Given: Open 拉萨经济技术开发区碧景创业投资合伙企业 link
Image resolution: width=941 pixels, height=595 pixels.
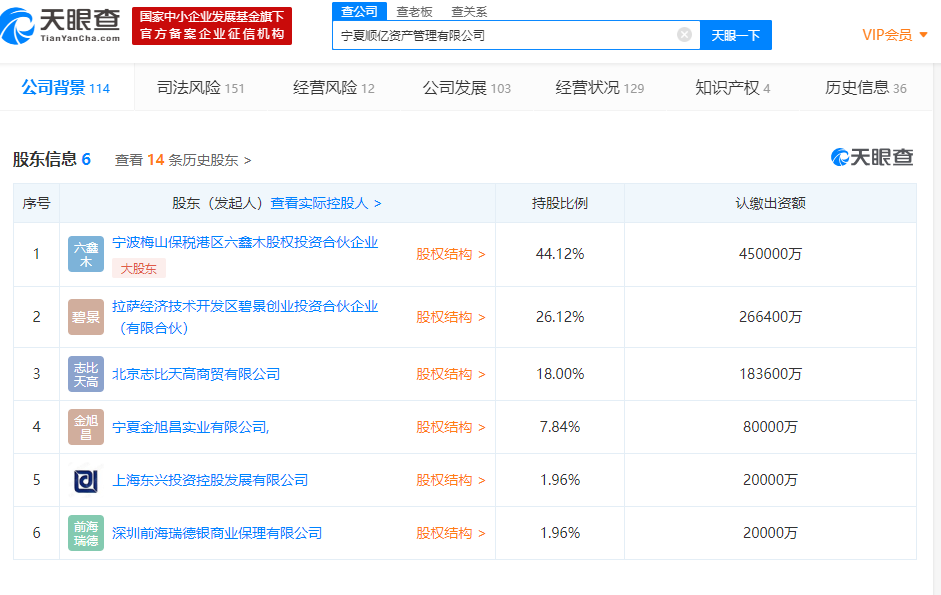Looking at the screenshot, I should pyautogui.click(x=245, y=317).
